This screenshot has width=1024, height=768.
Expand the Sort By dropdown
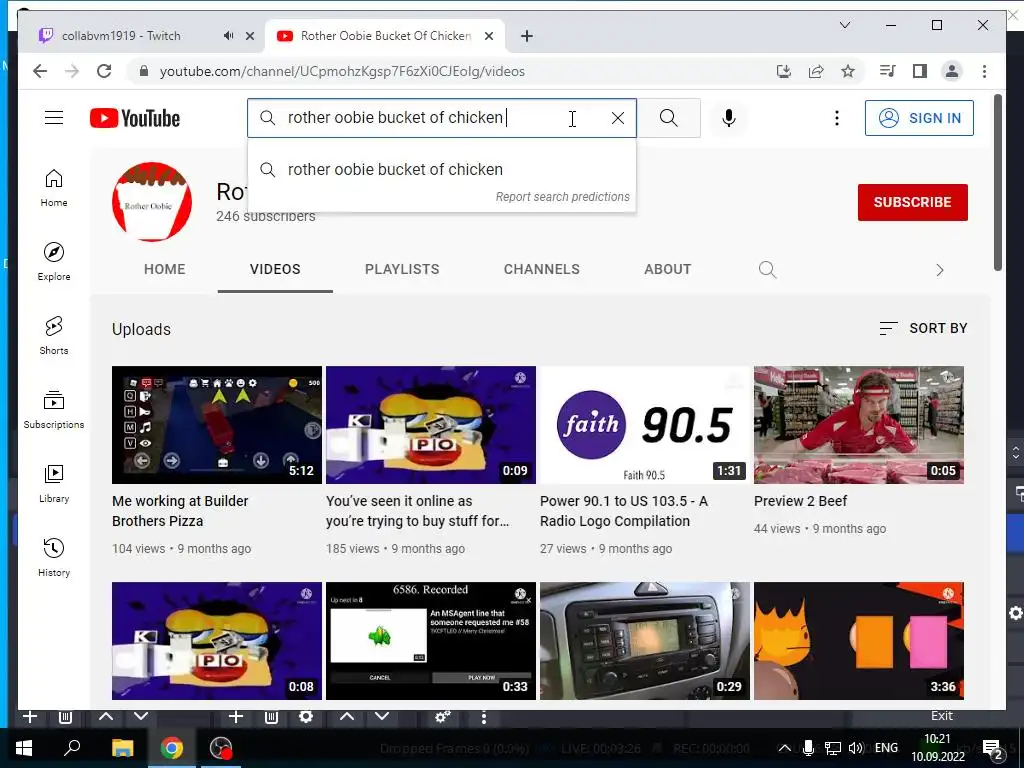click(923, 328)
